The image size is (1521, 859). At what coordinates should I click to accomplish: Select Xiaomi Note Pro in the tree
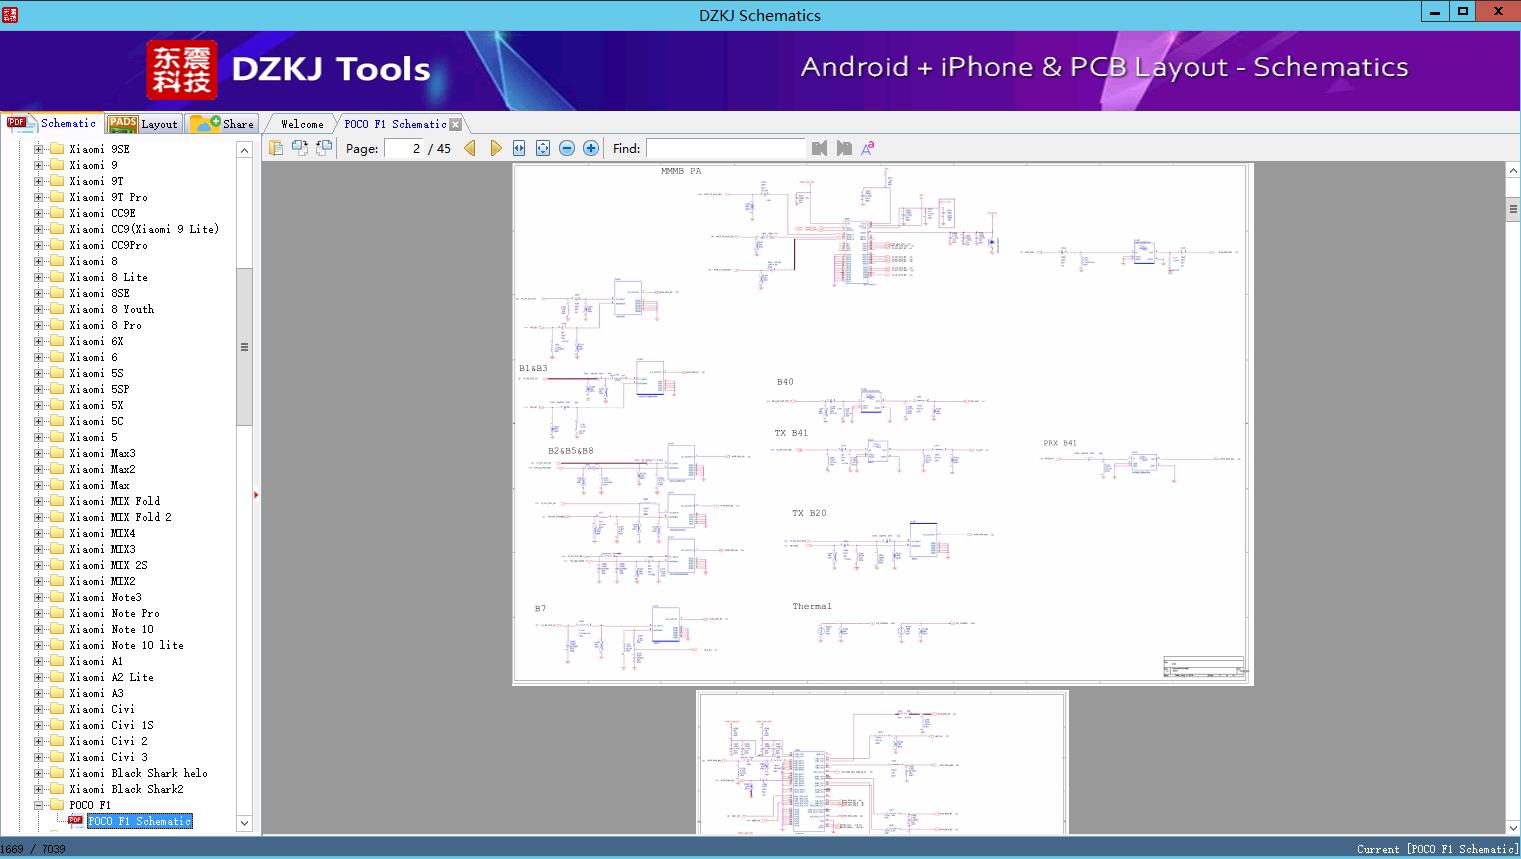point(115,613)
